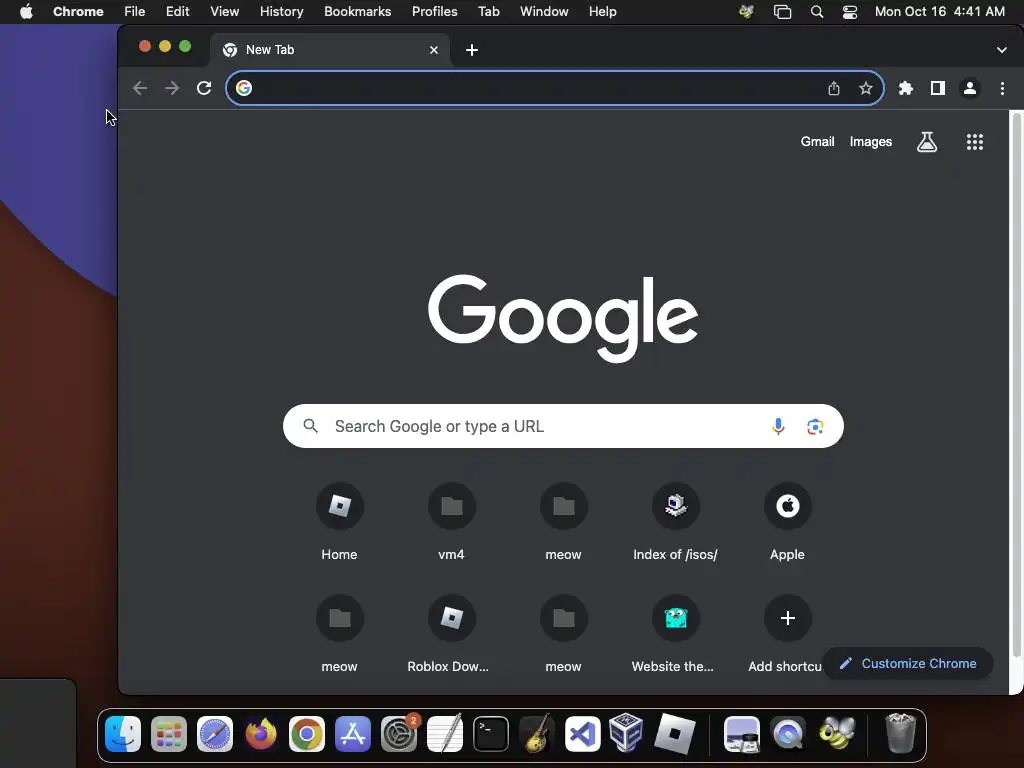Viewport: 1024px width, 768px height.
Task: Share this page via share icon
Action: [834, 88]
